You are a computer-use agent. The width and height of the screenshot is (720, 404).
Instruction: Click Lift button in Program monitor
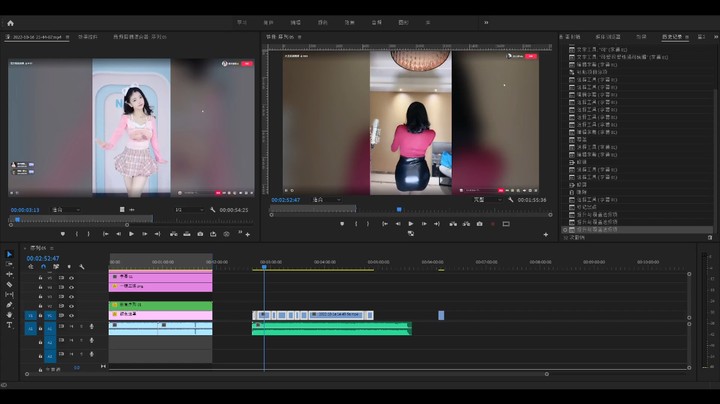(x=453, y=224)
